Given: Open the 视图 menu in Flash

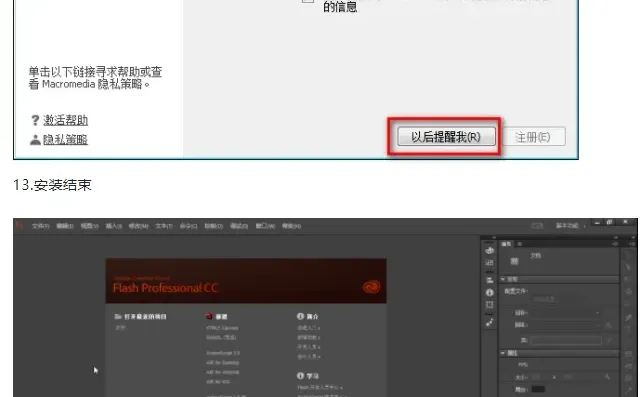Looking at the screenshot, I should pyautogui.click(x=90, y=226).
